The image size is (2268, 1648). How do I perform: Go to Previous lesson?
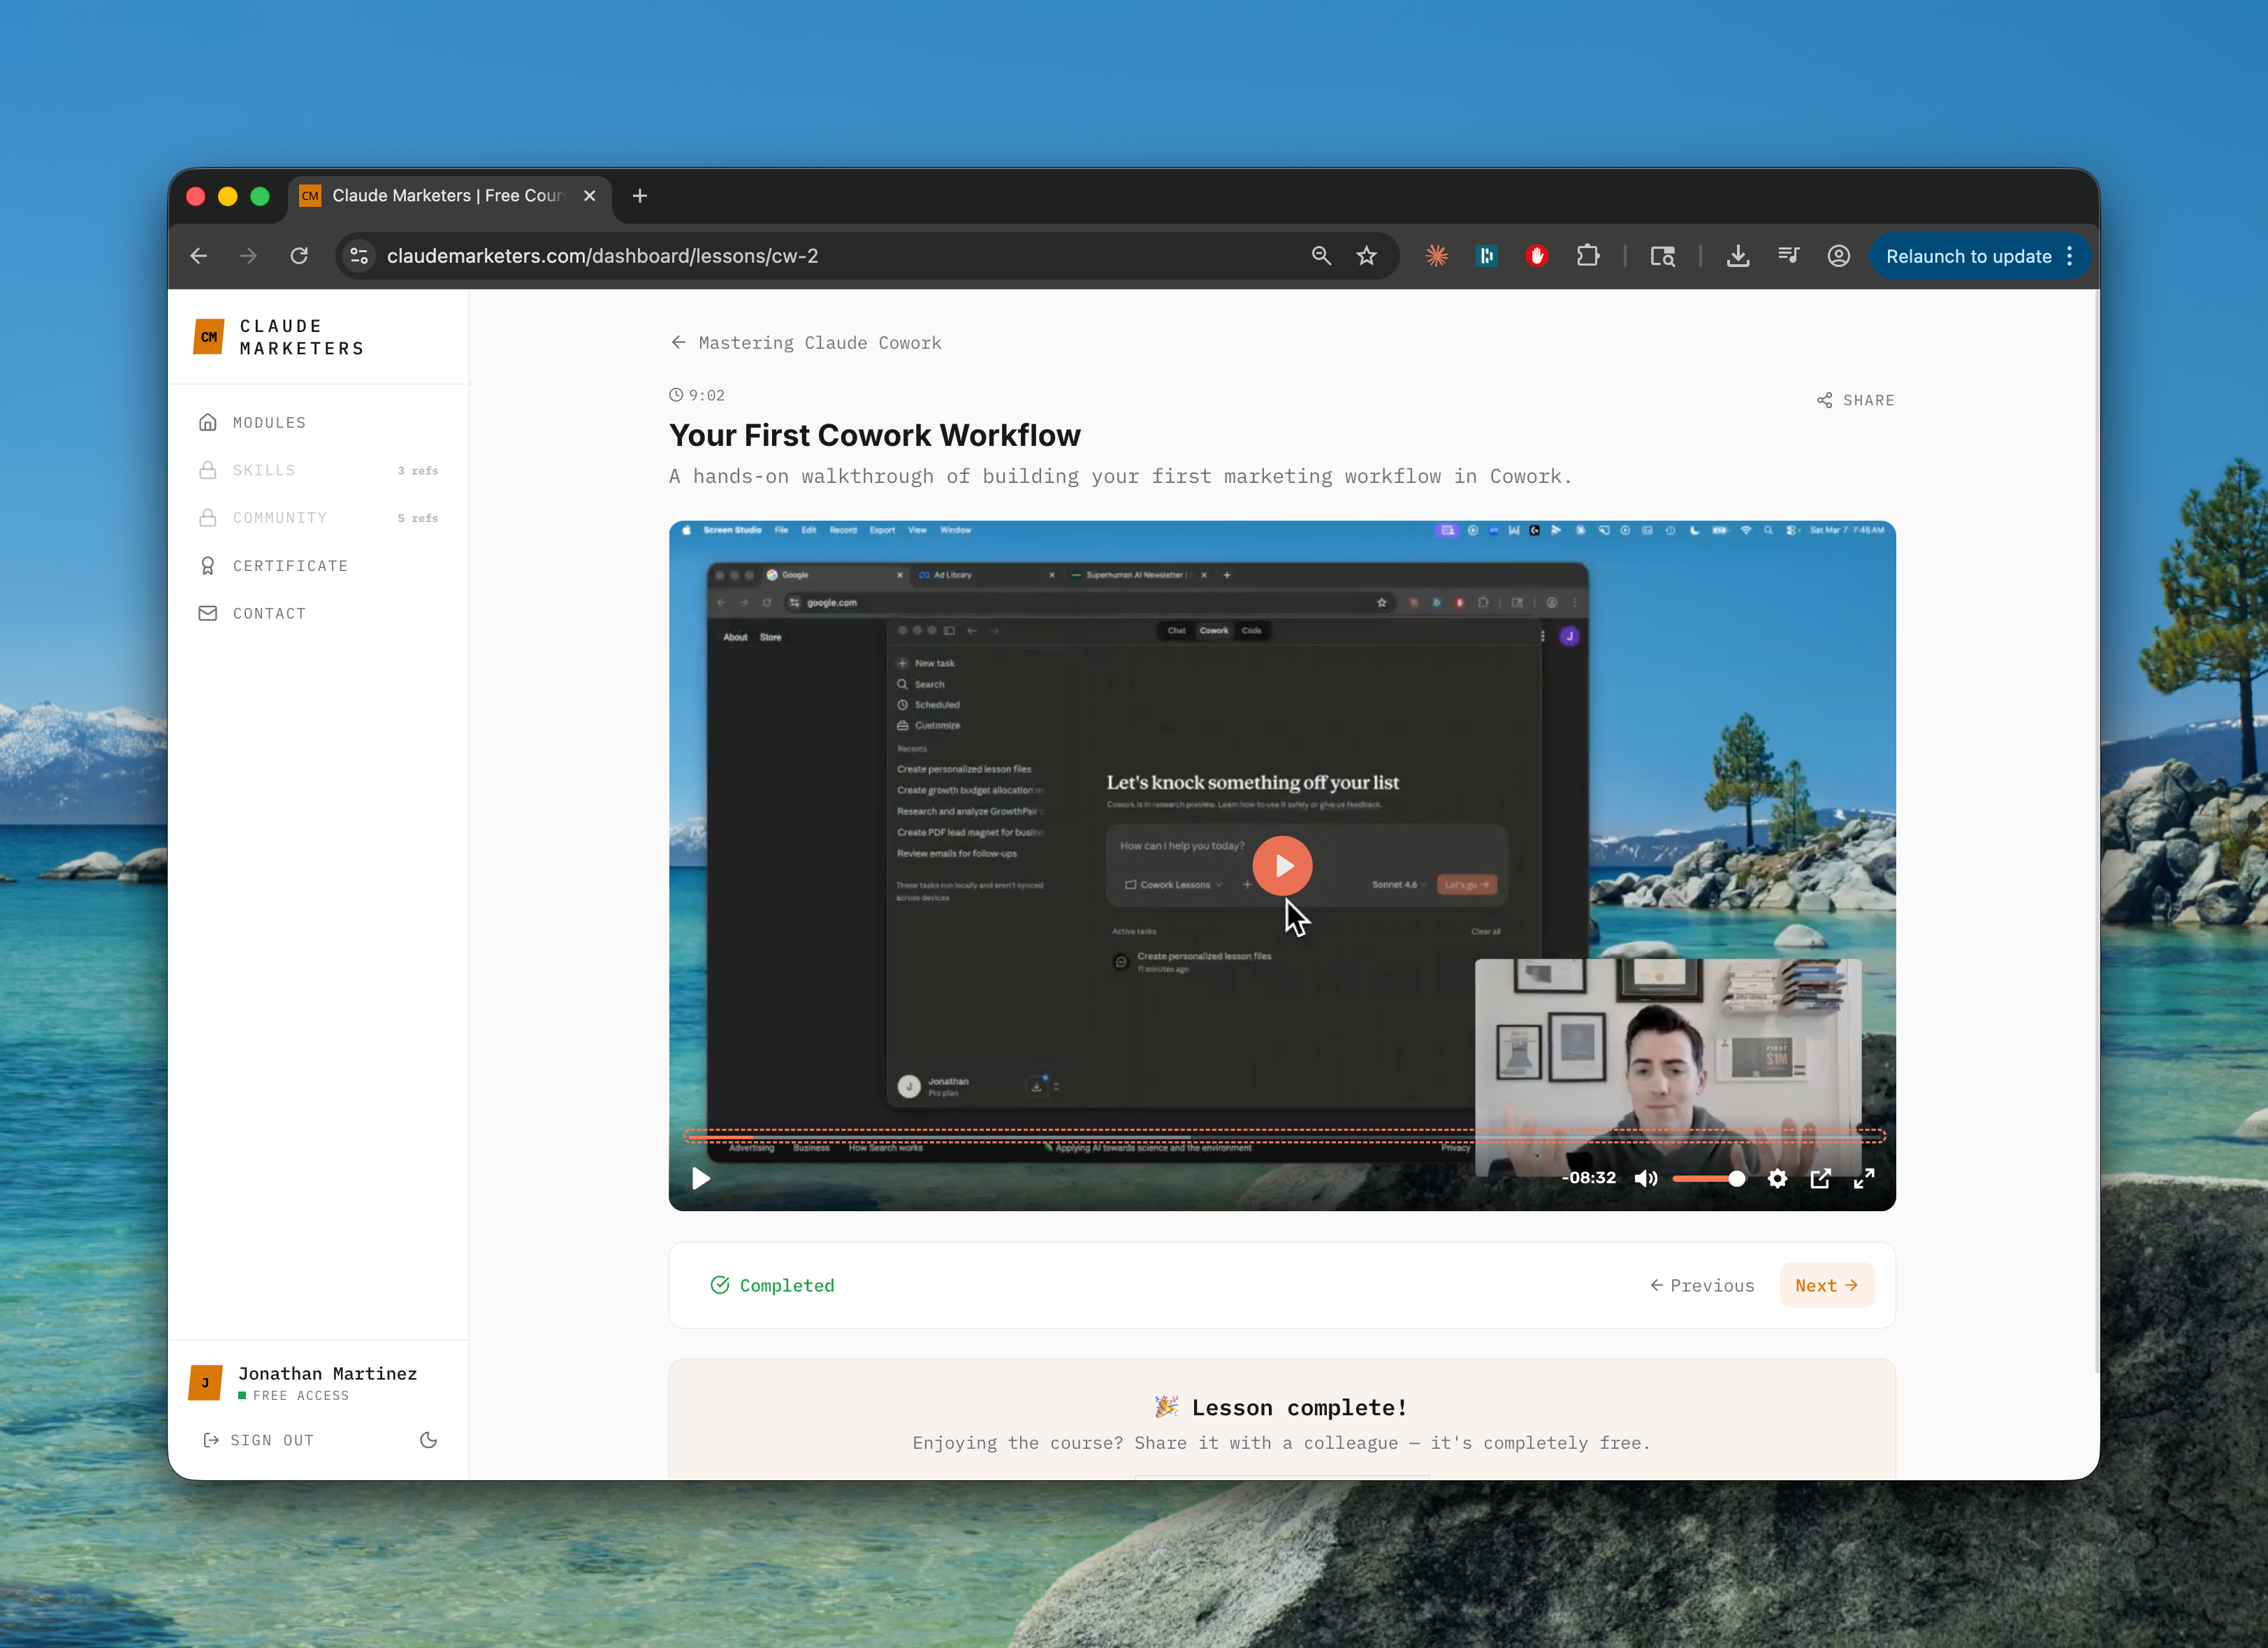1702,1285
